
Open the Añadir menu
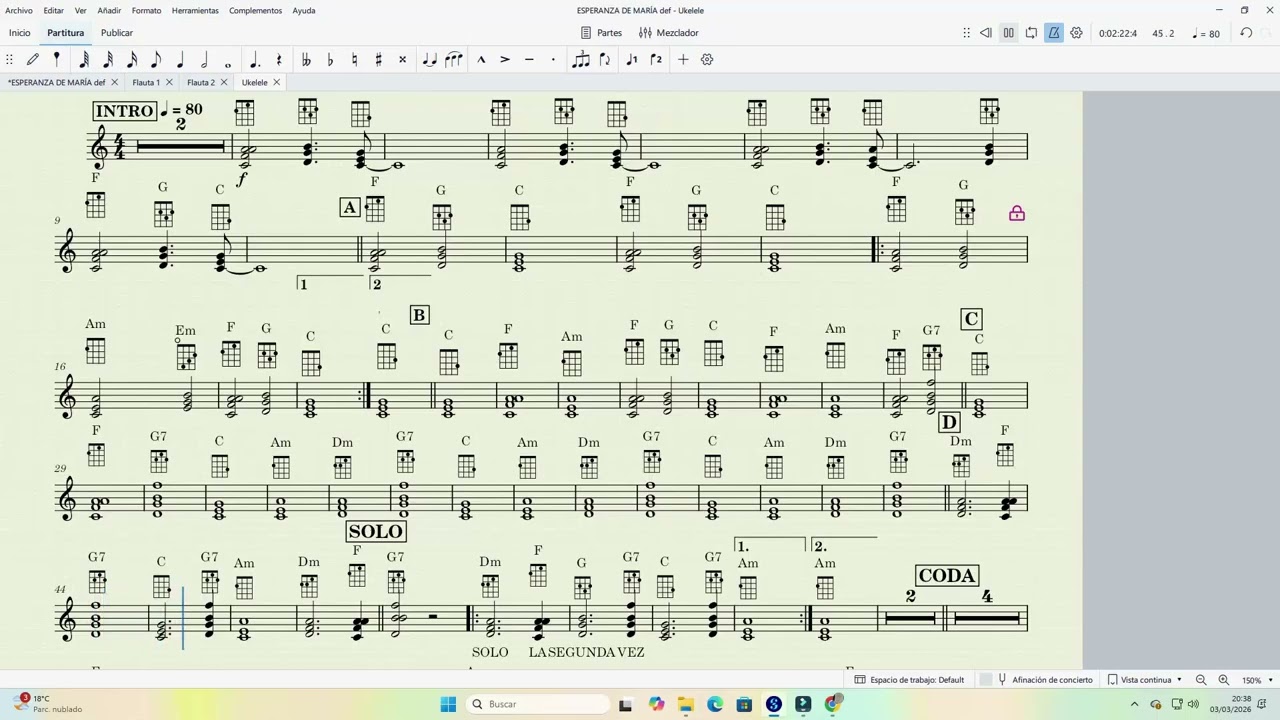tap(109, 10)
